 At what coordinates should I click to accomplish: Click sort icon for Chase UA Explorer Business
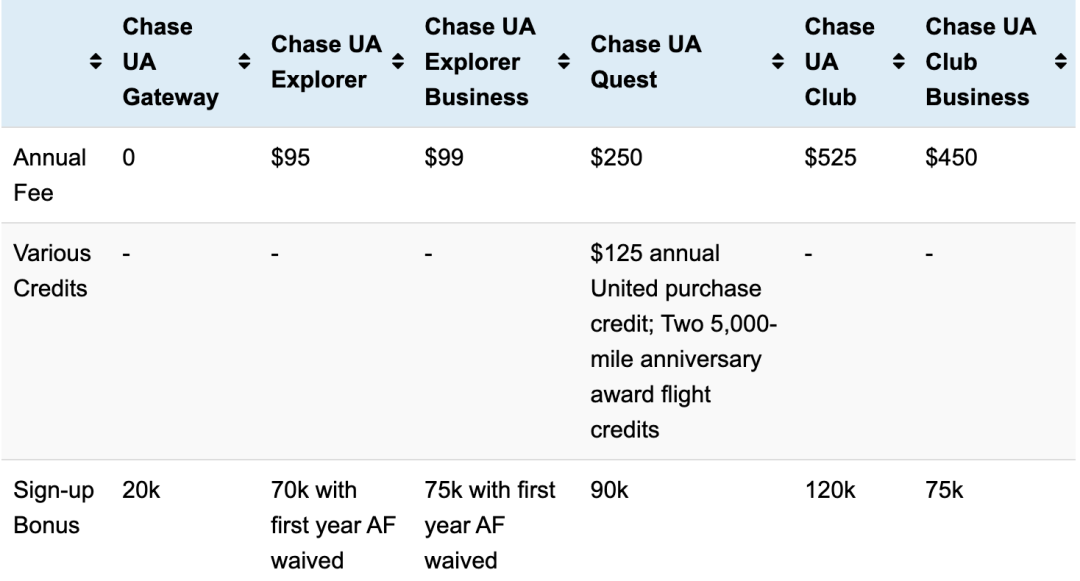[563, 62]
